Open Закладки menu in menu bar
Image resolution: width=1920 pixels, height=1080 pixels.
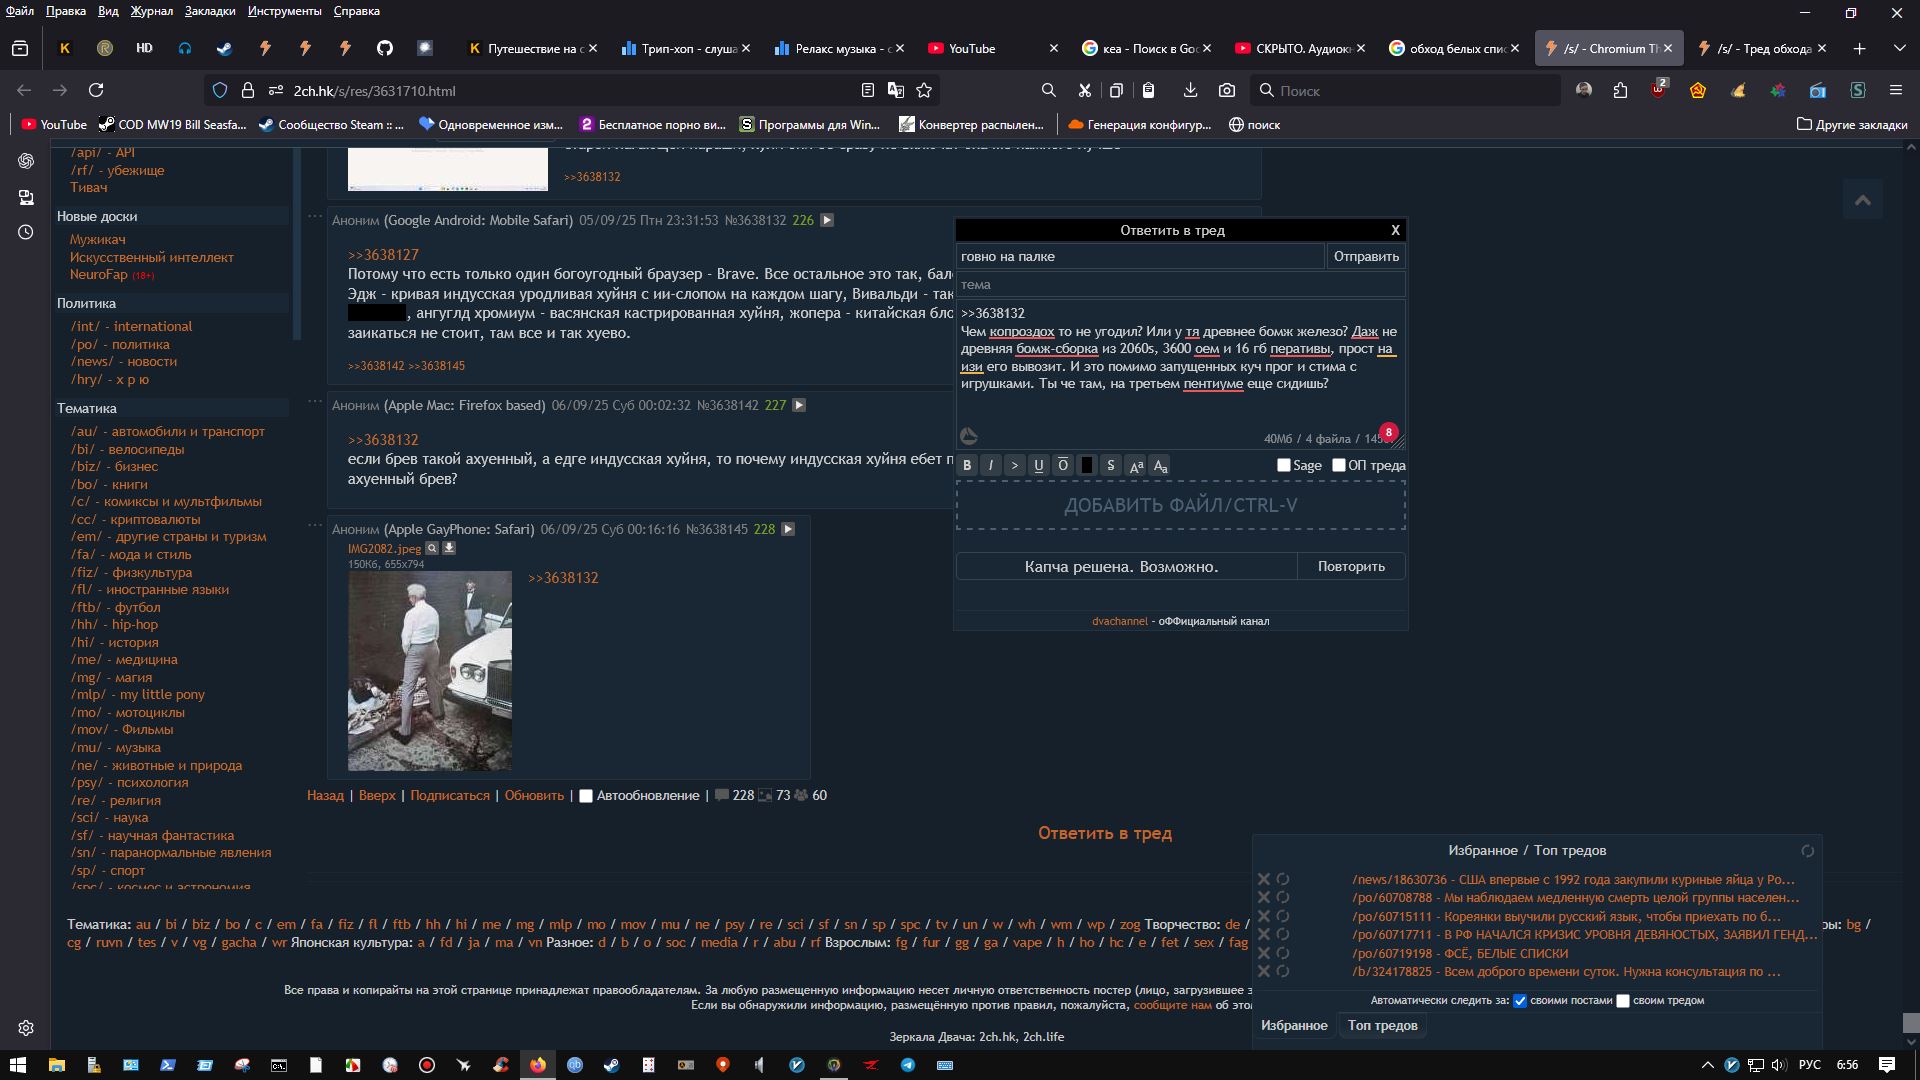[x=210, y=11]
